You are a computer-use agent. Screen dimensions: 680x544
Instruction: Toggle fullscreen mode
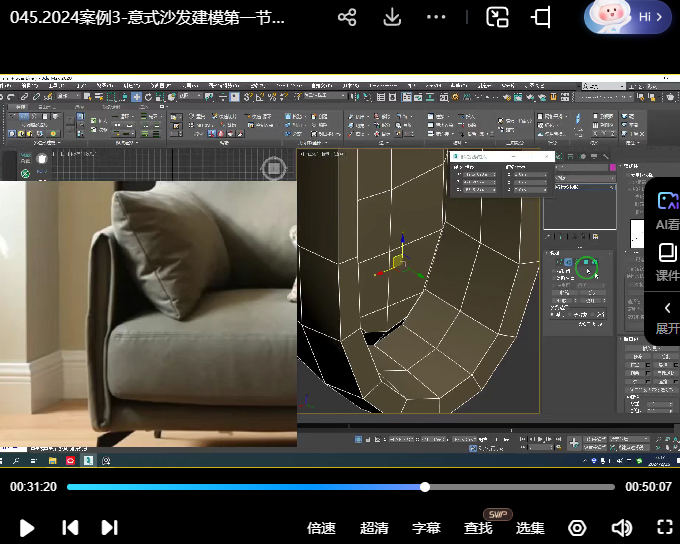coord(664,527)
